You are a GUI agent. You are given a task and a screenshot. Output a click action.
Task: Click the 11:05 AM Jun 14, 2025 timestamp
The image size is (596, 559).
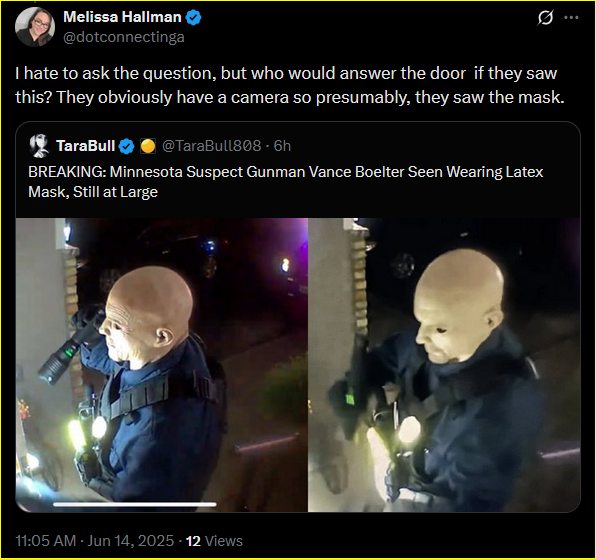point(94,541)
